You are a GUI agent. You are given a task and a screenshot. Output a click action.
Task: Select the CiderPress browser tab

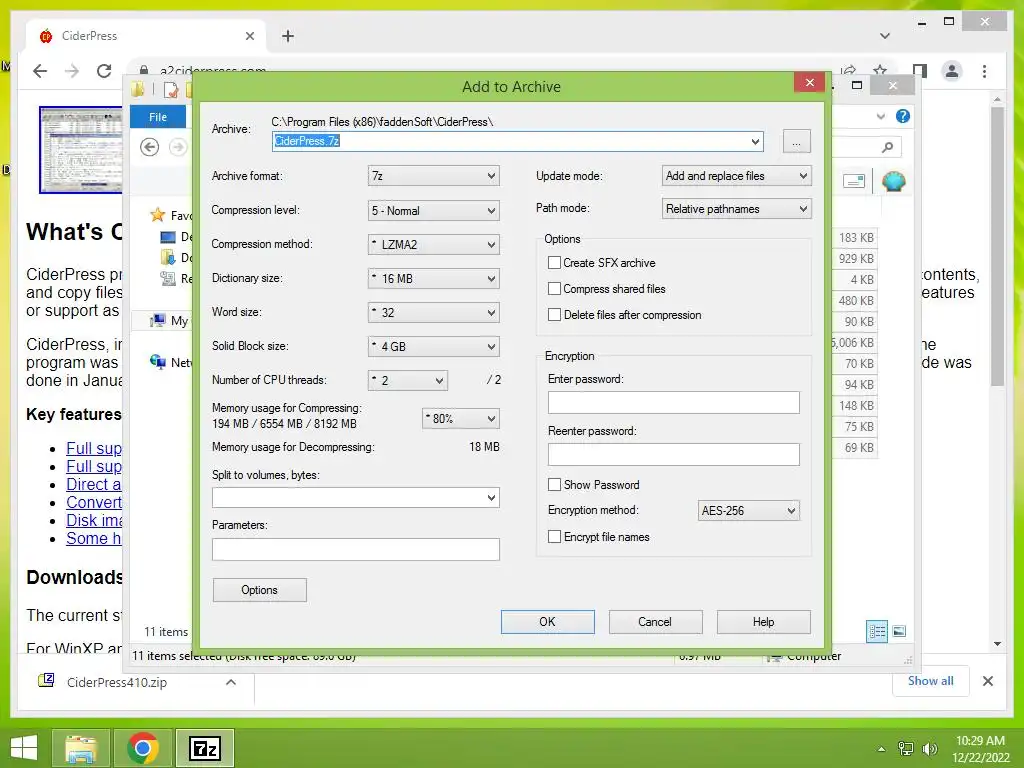point(147,36)
